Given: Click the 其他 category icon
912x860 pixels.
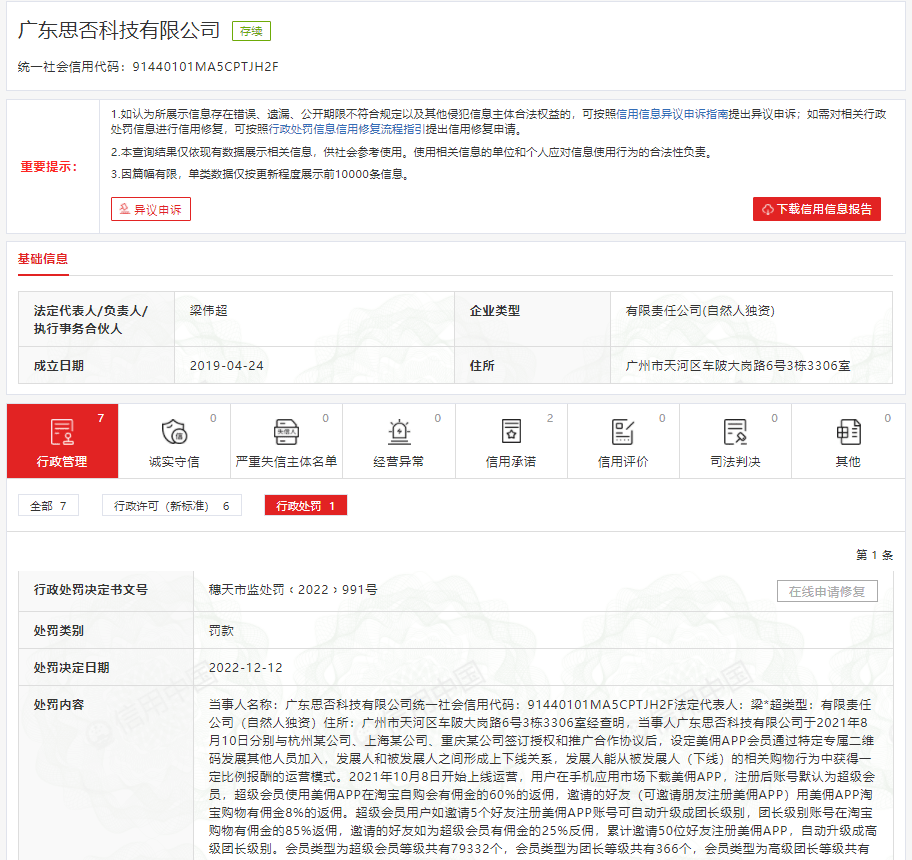Looking at the screenshot, I should pyautogui.click(x=847, y=433).
